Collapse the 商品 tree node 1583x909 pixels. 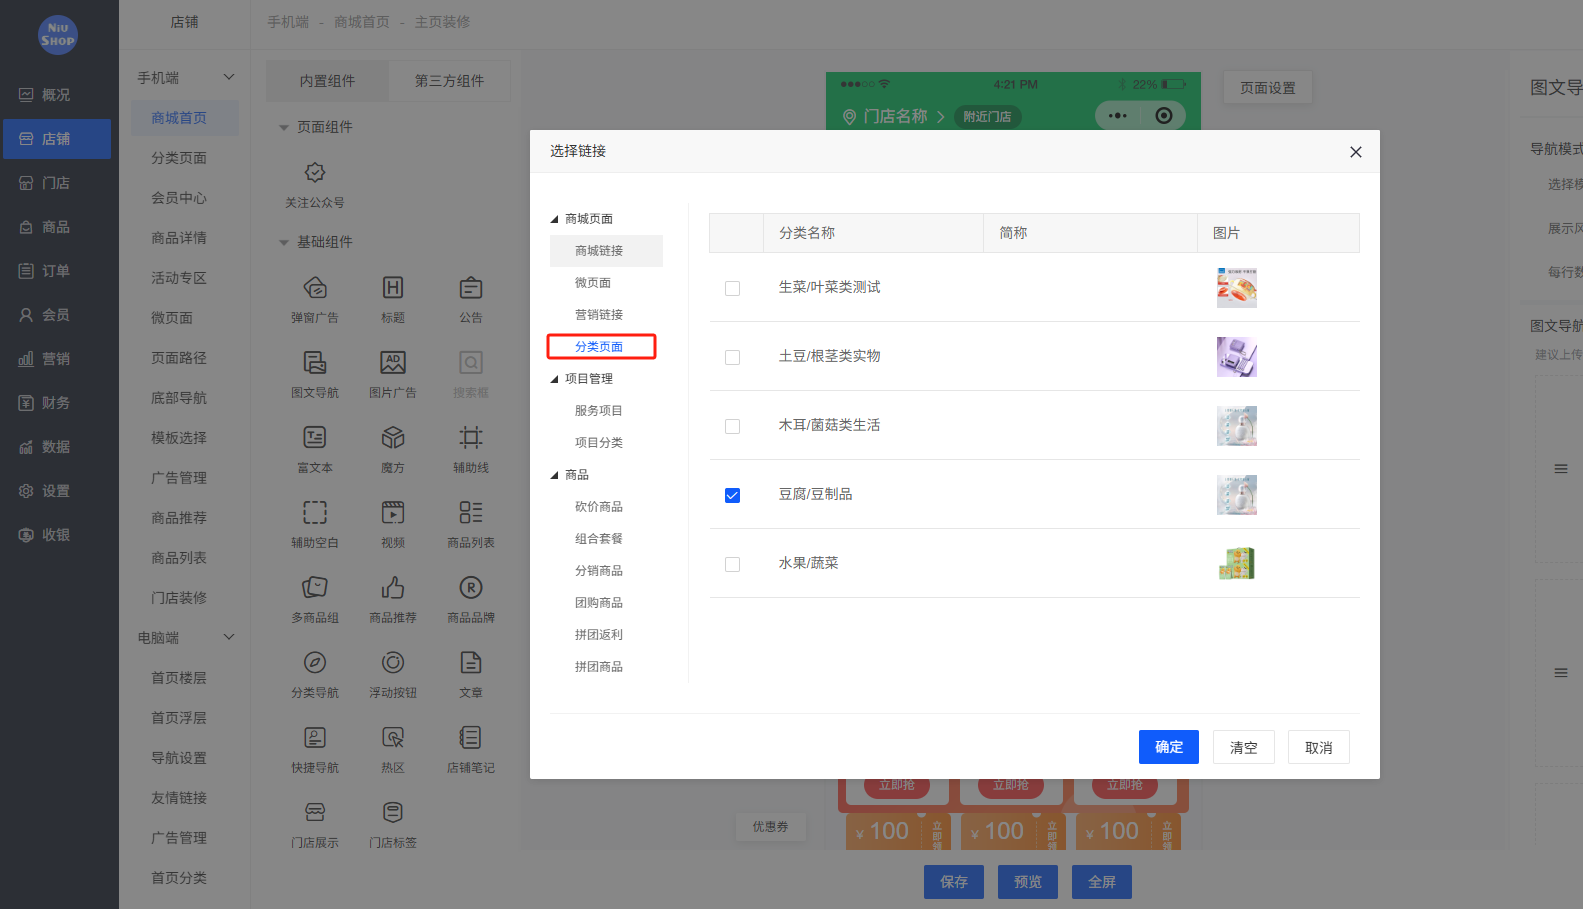coord(555,475)
